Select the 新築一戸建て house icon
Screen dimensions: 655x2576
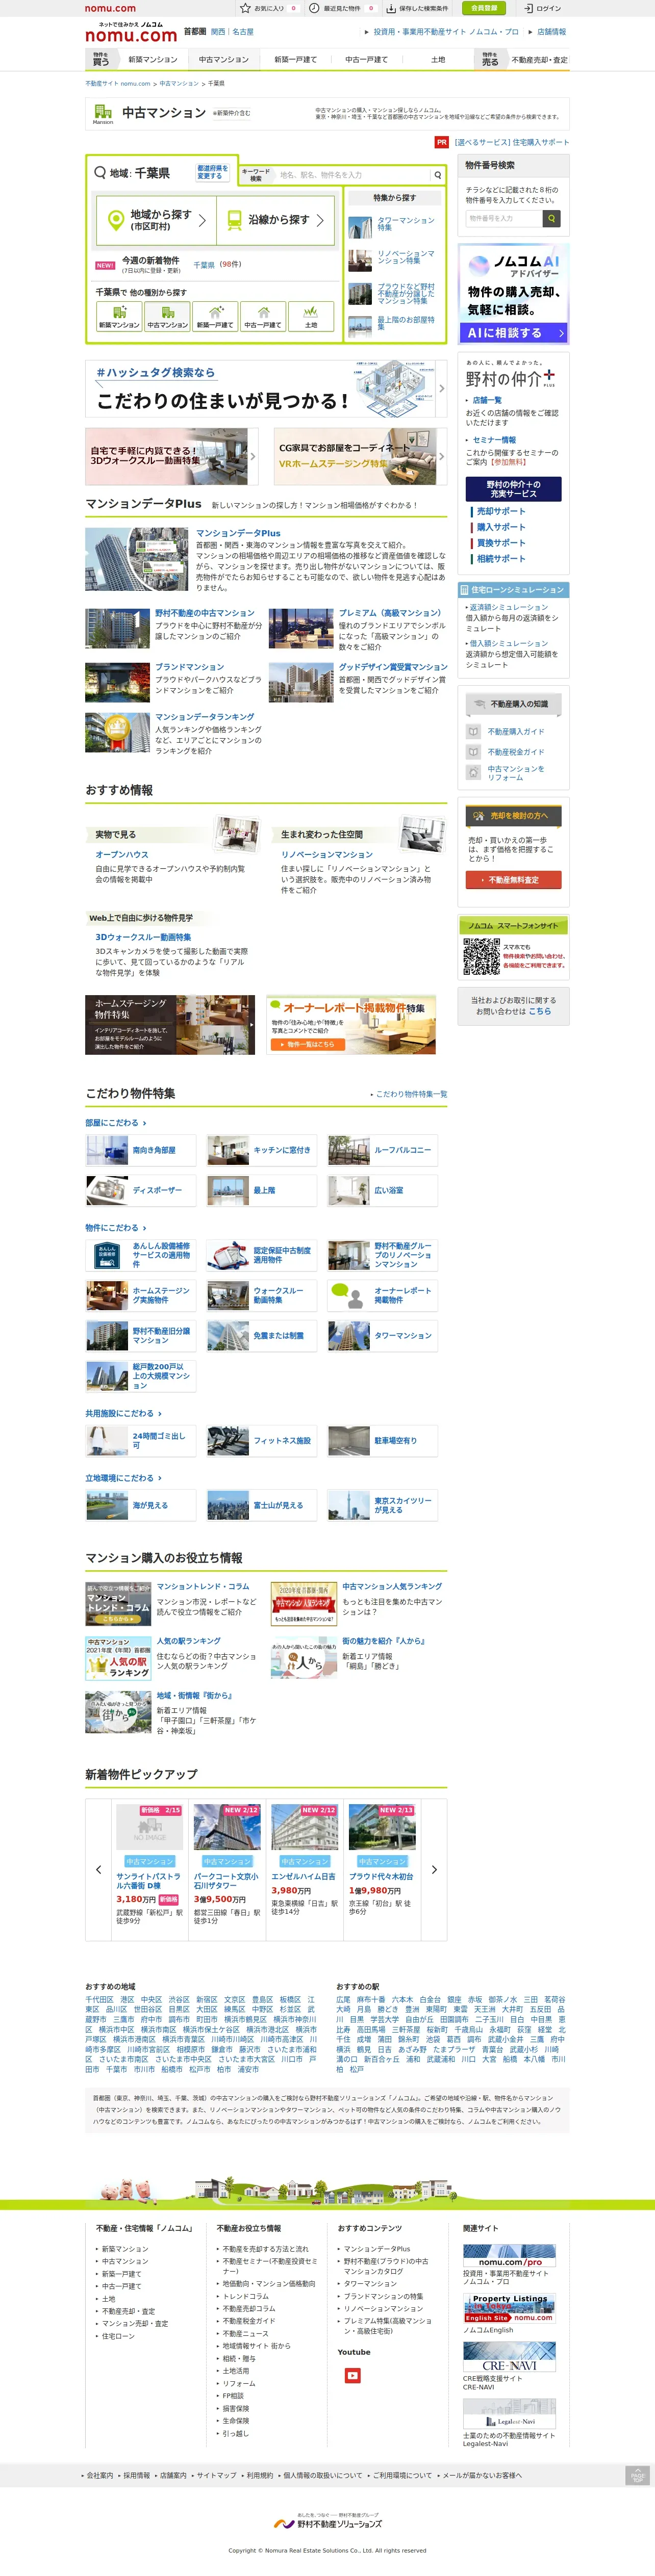pyautogui.click(x=215, y=317)
